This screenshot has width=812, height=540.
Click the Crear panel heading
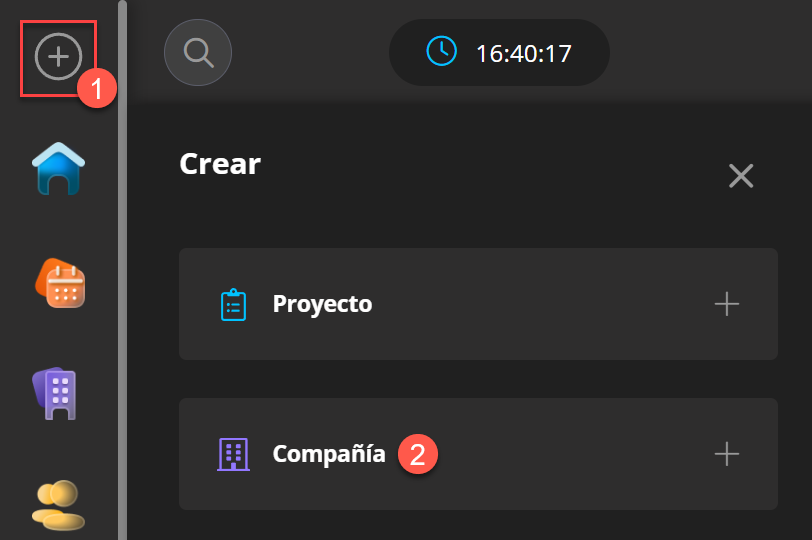coord(220,164)
